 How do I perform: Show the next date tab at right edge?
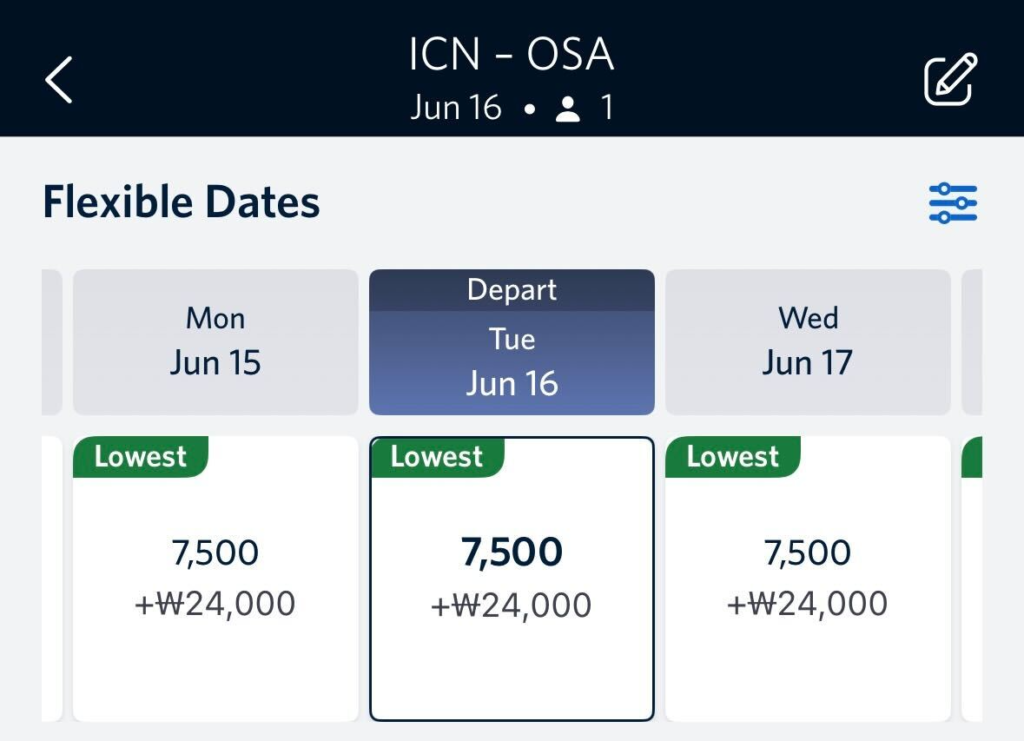pyautogui.click(x=971, y=341)
